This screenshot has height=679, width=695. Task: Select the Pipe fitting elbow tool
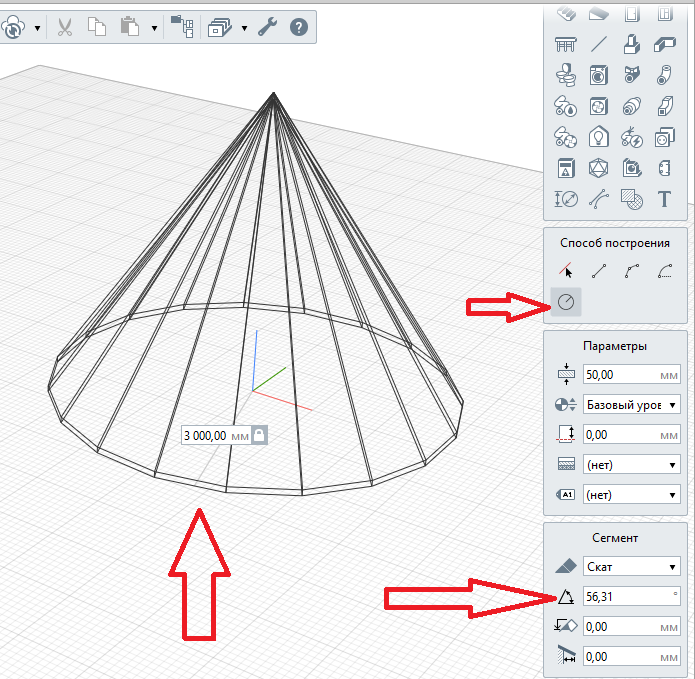[665, 75]
